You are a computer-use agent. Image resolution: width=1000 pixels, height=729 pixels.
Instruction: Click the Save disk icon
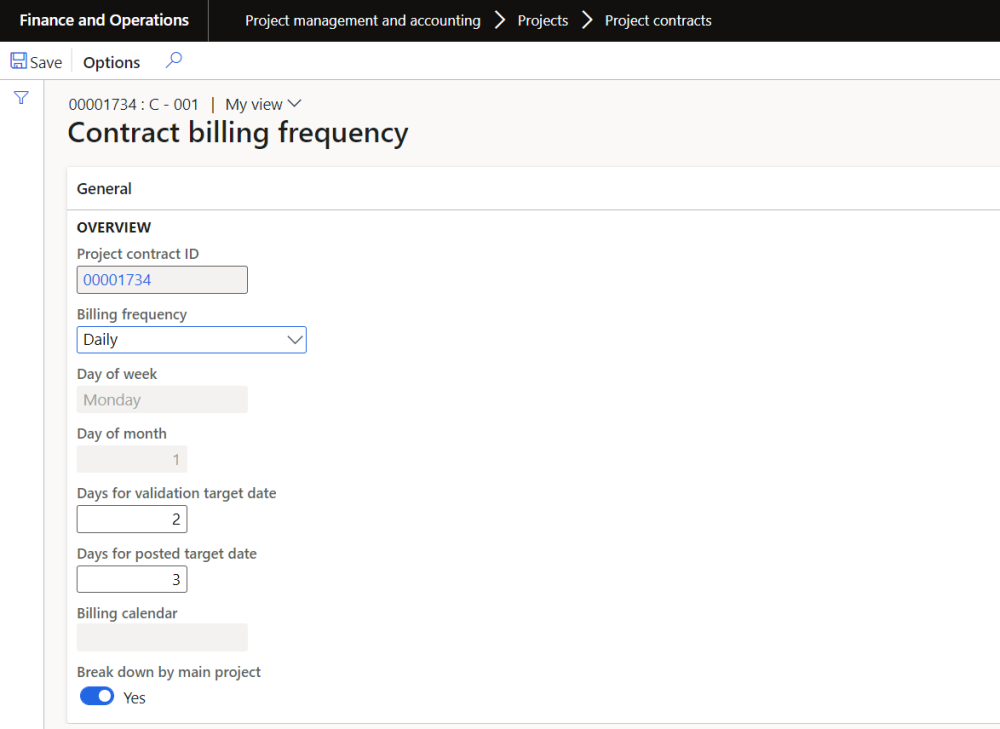point(19,62)
